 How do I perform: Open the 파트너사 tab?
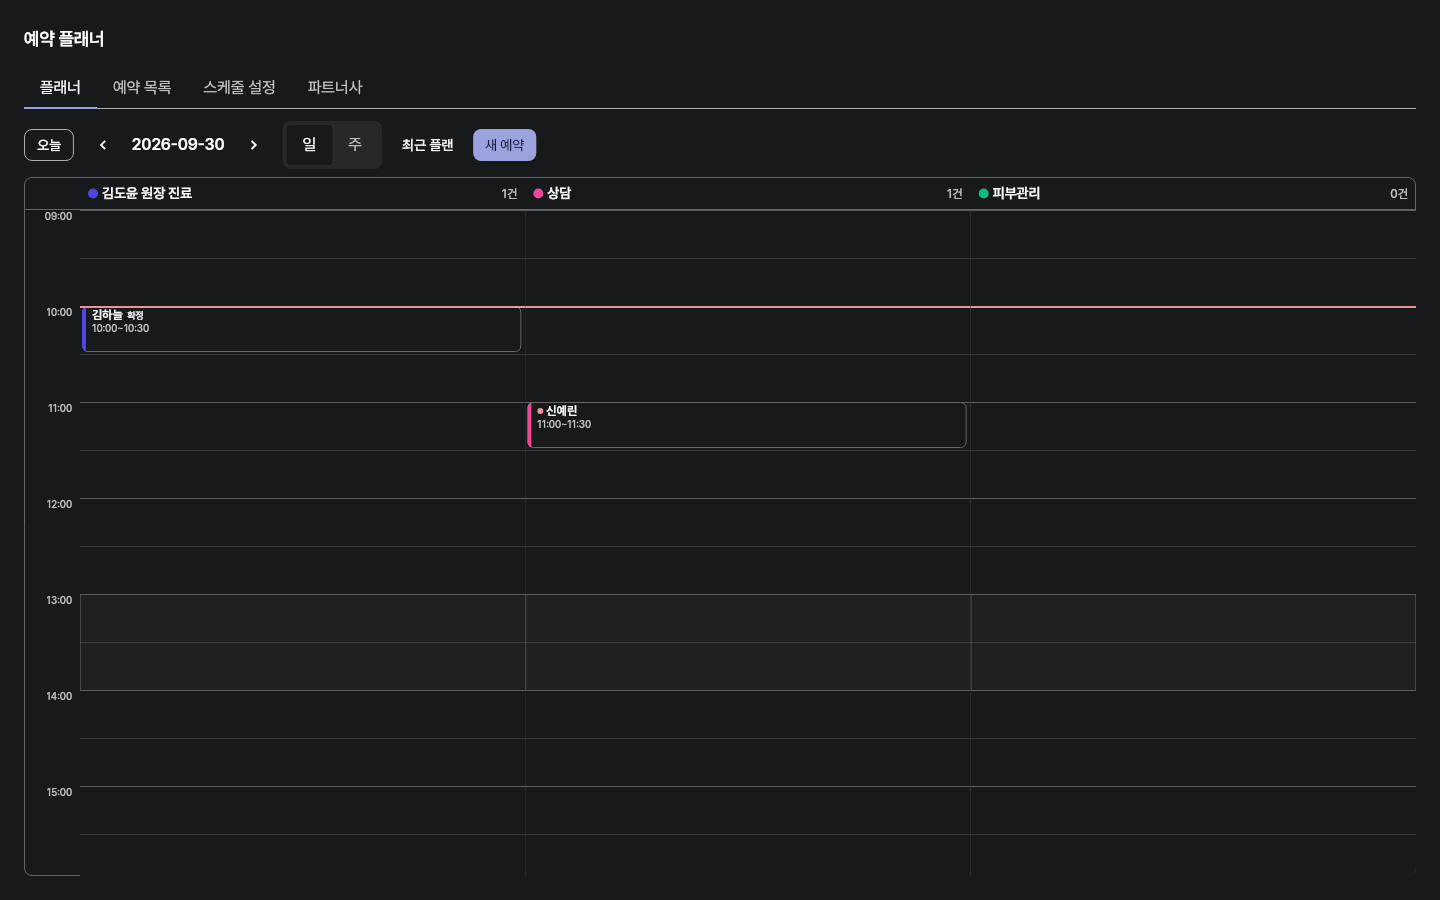(335, 88)
